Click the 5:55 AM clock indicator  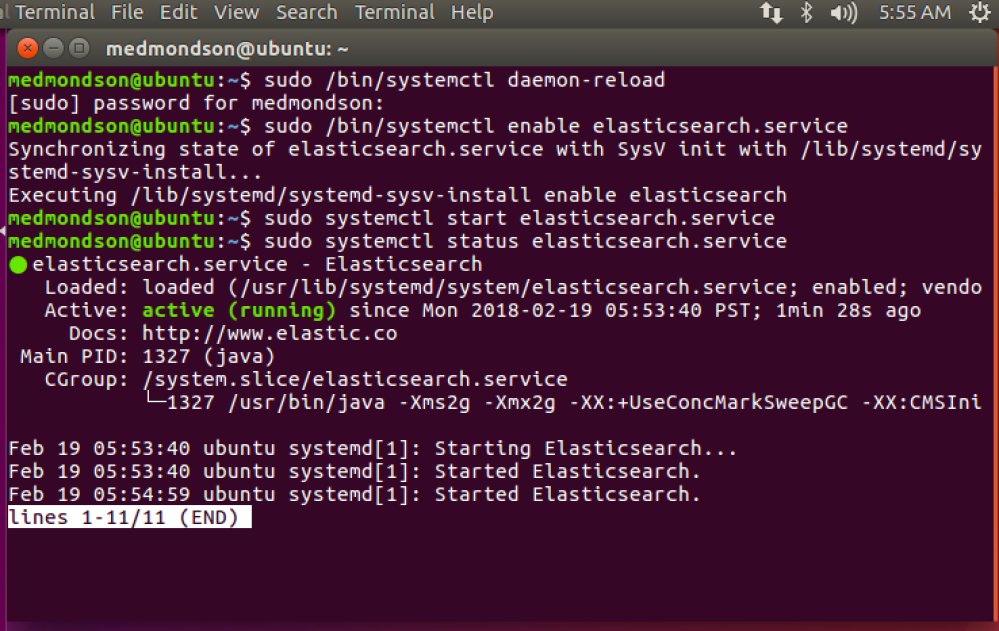[914, 13]
